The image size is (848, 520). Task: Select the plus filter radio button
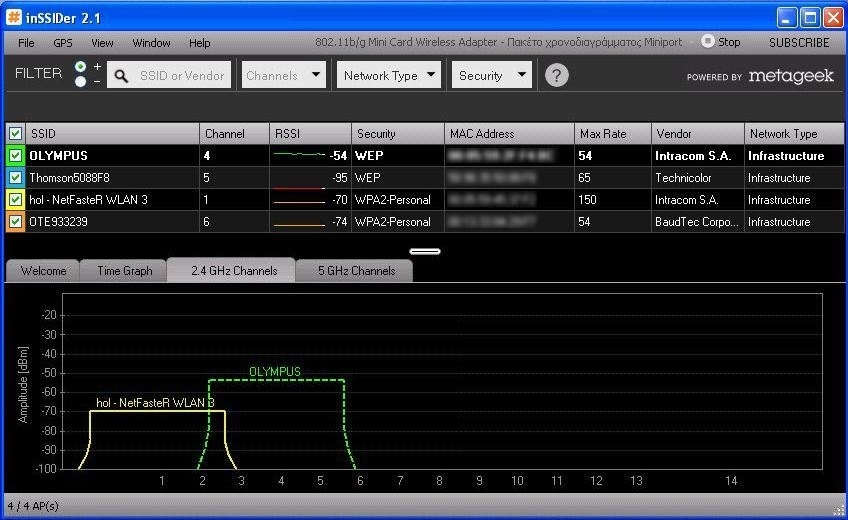tap(81, 66)
